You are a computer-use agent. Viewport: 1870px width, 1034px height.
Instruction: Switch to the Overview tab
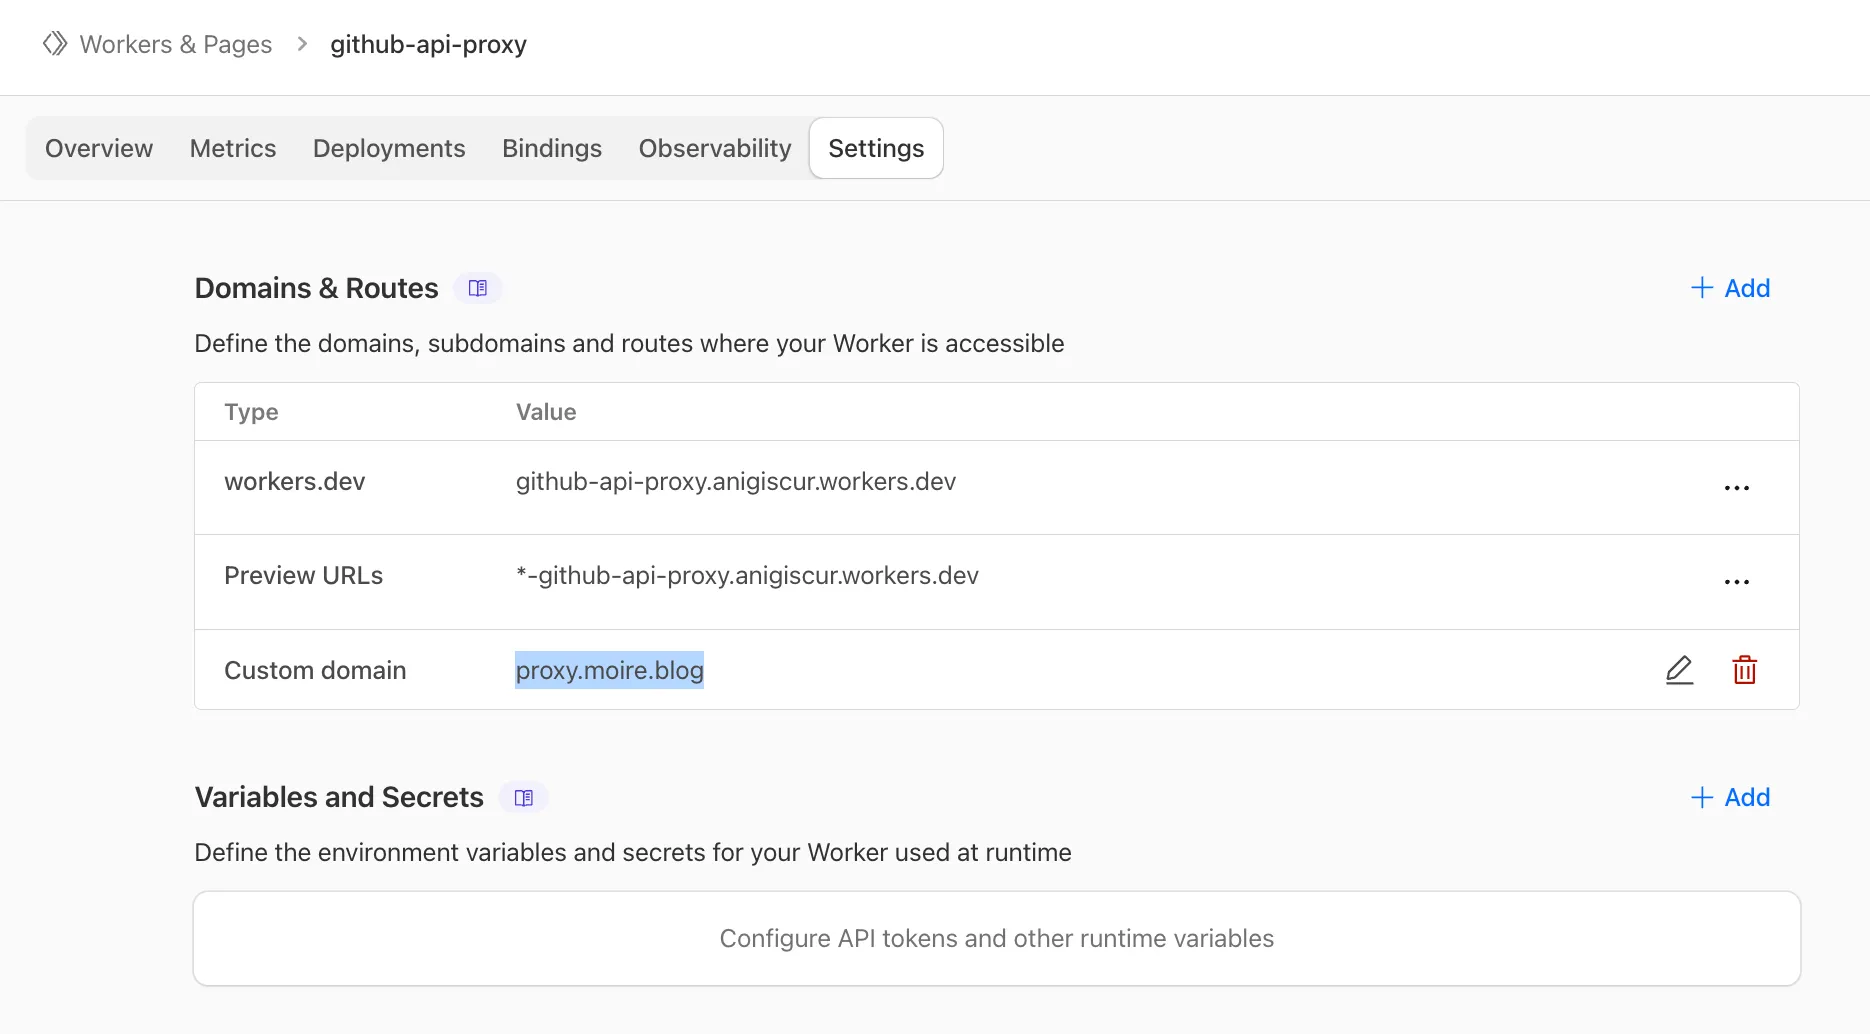[99, 148]
